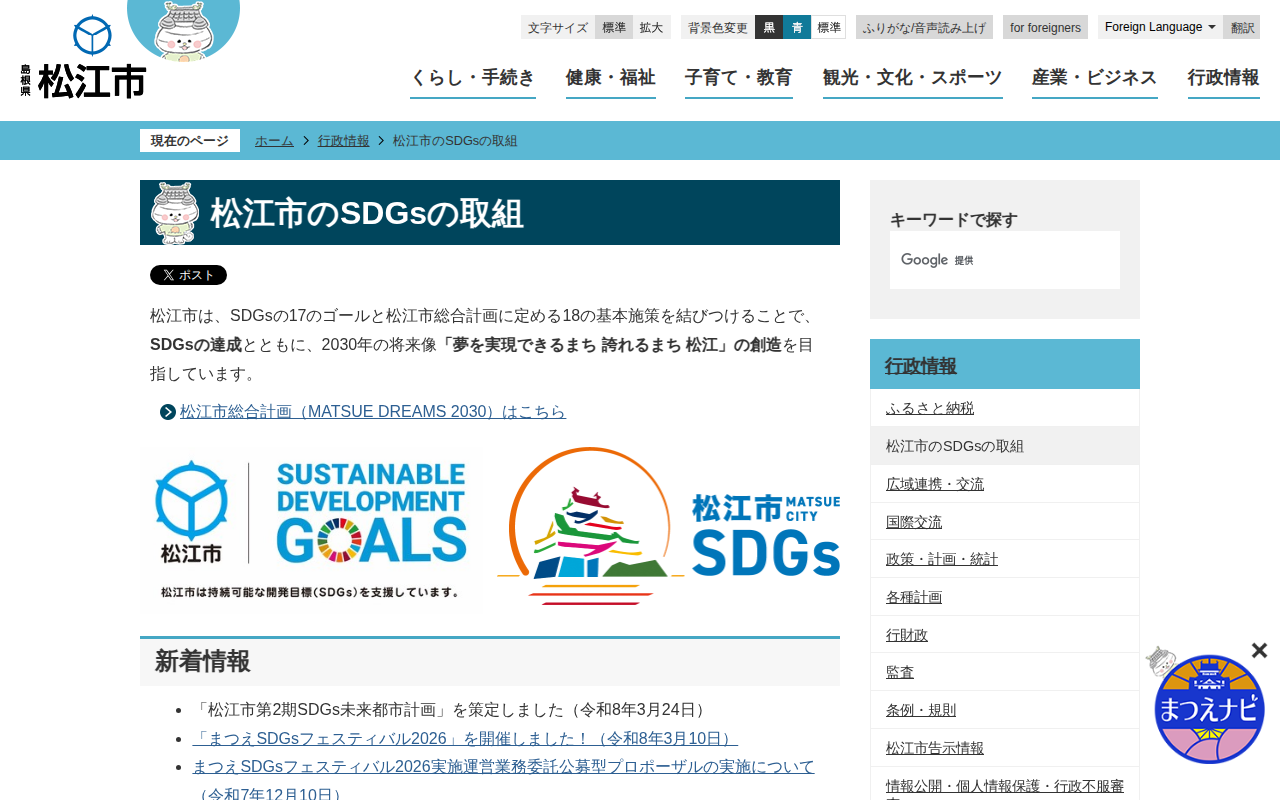Viewport: 1280px width, 800px height.
Task: Focus the Google keyword search field
Action: point(1005,260)
